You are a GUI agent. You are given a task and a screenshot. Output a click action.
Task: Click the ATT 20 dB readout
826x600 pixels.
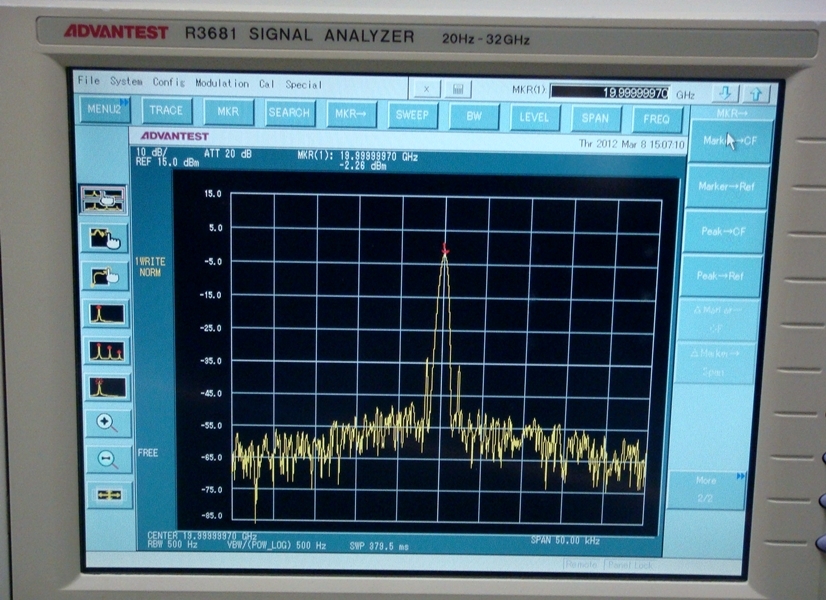pyautogui.click(x=228, y=154)
